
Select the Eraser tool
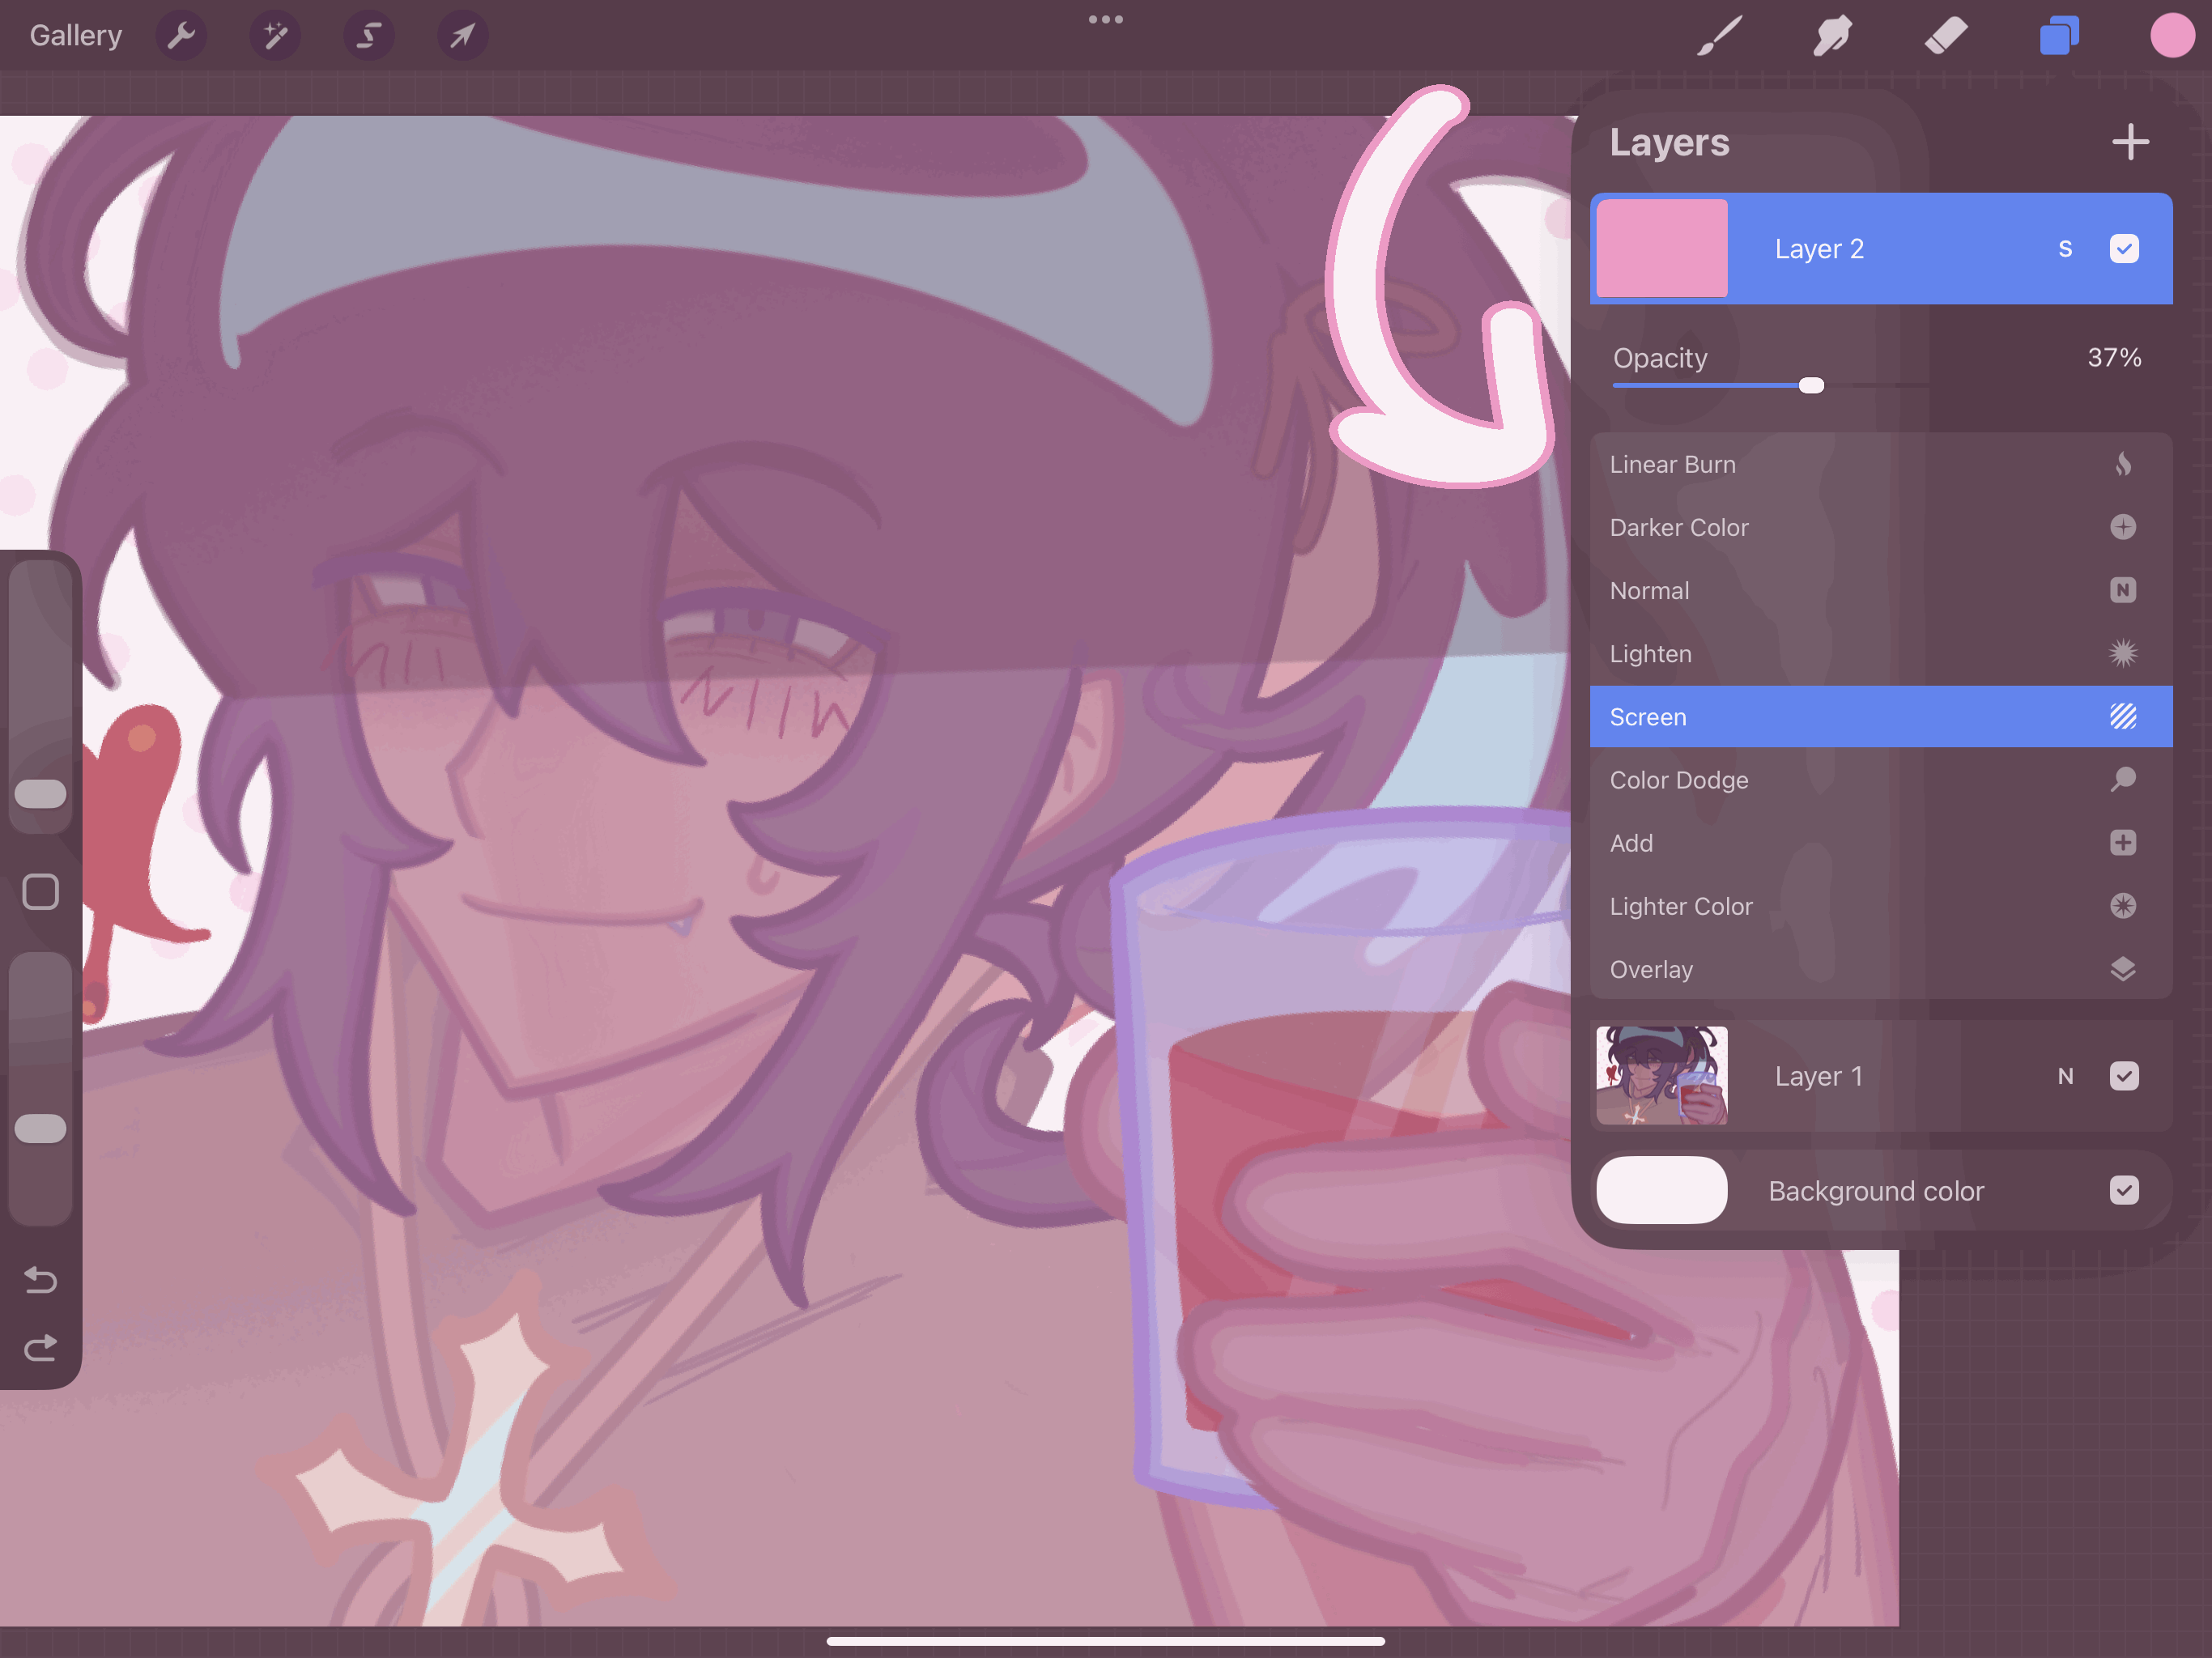coord(1946,36)
